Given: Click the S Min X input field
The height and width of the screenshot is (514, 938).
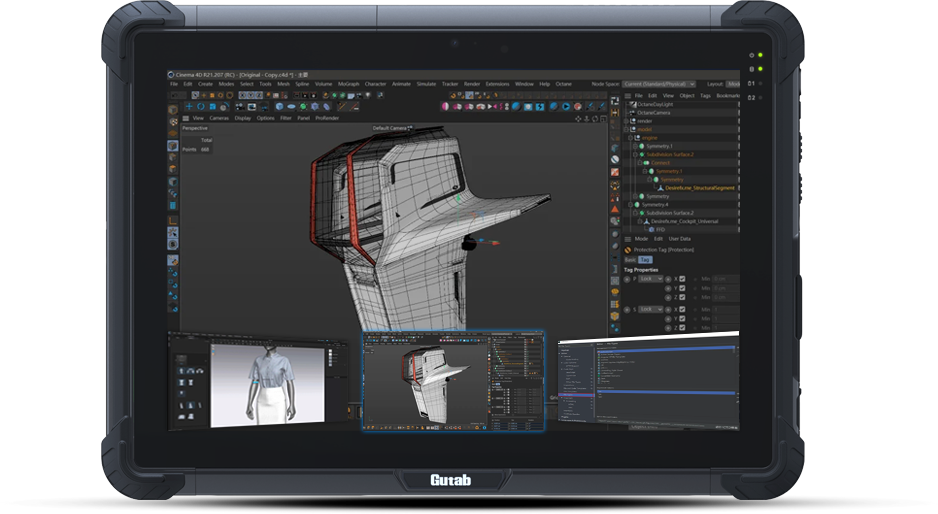Looking at the screenshot, I should point(726,309).
